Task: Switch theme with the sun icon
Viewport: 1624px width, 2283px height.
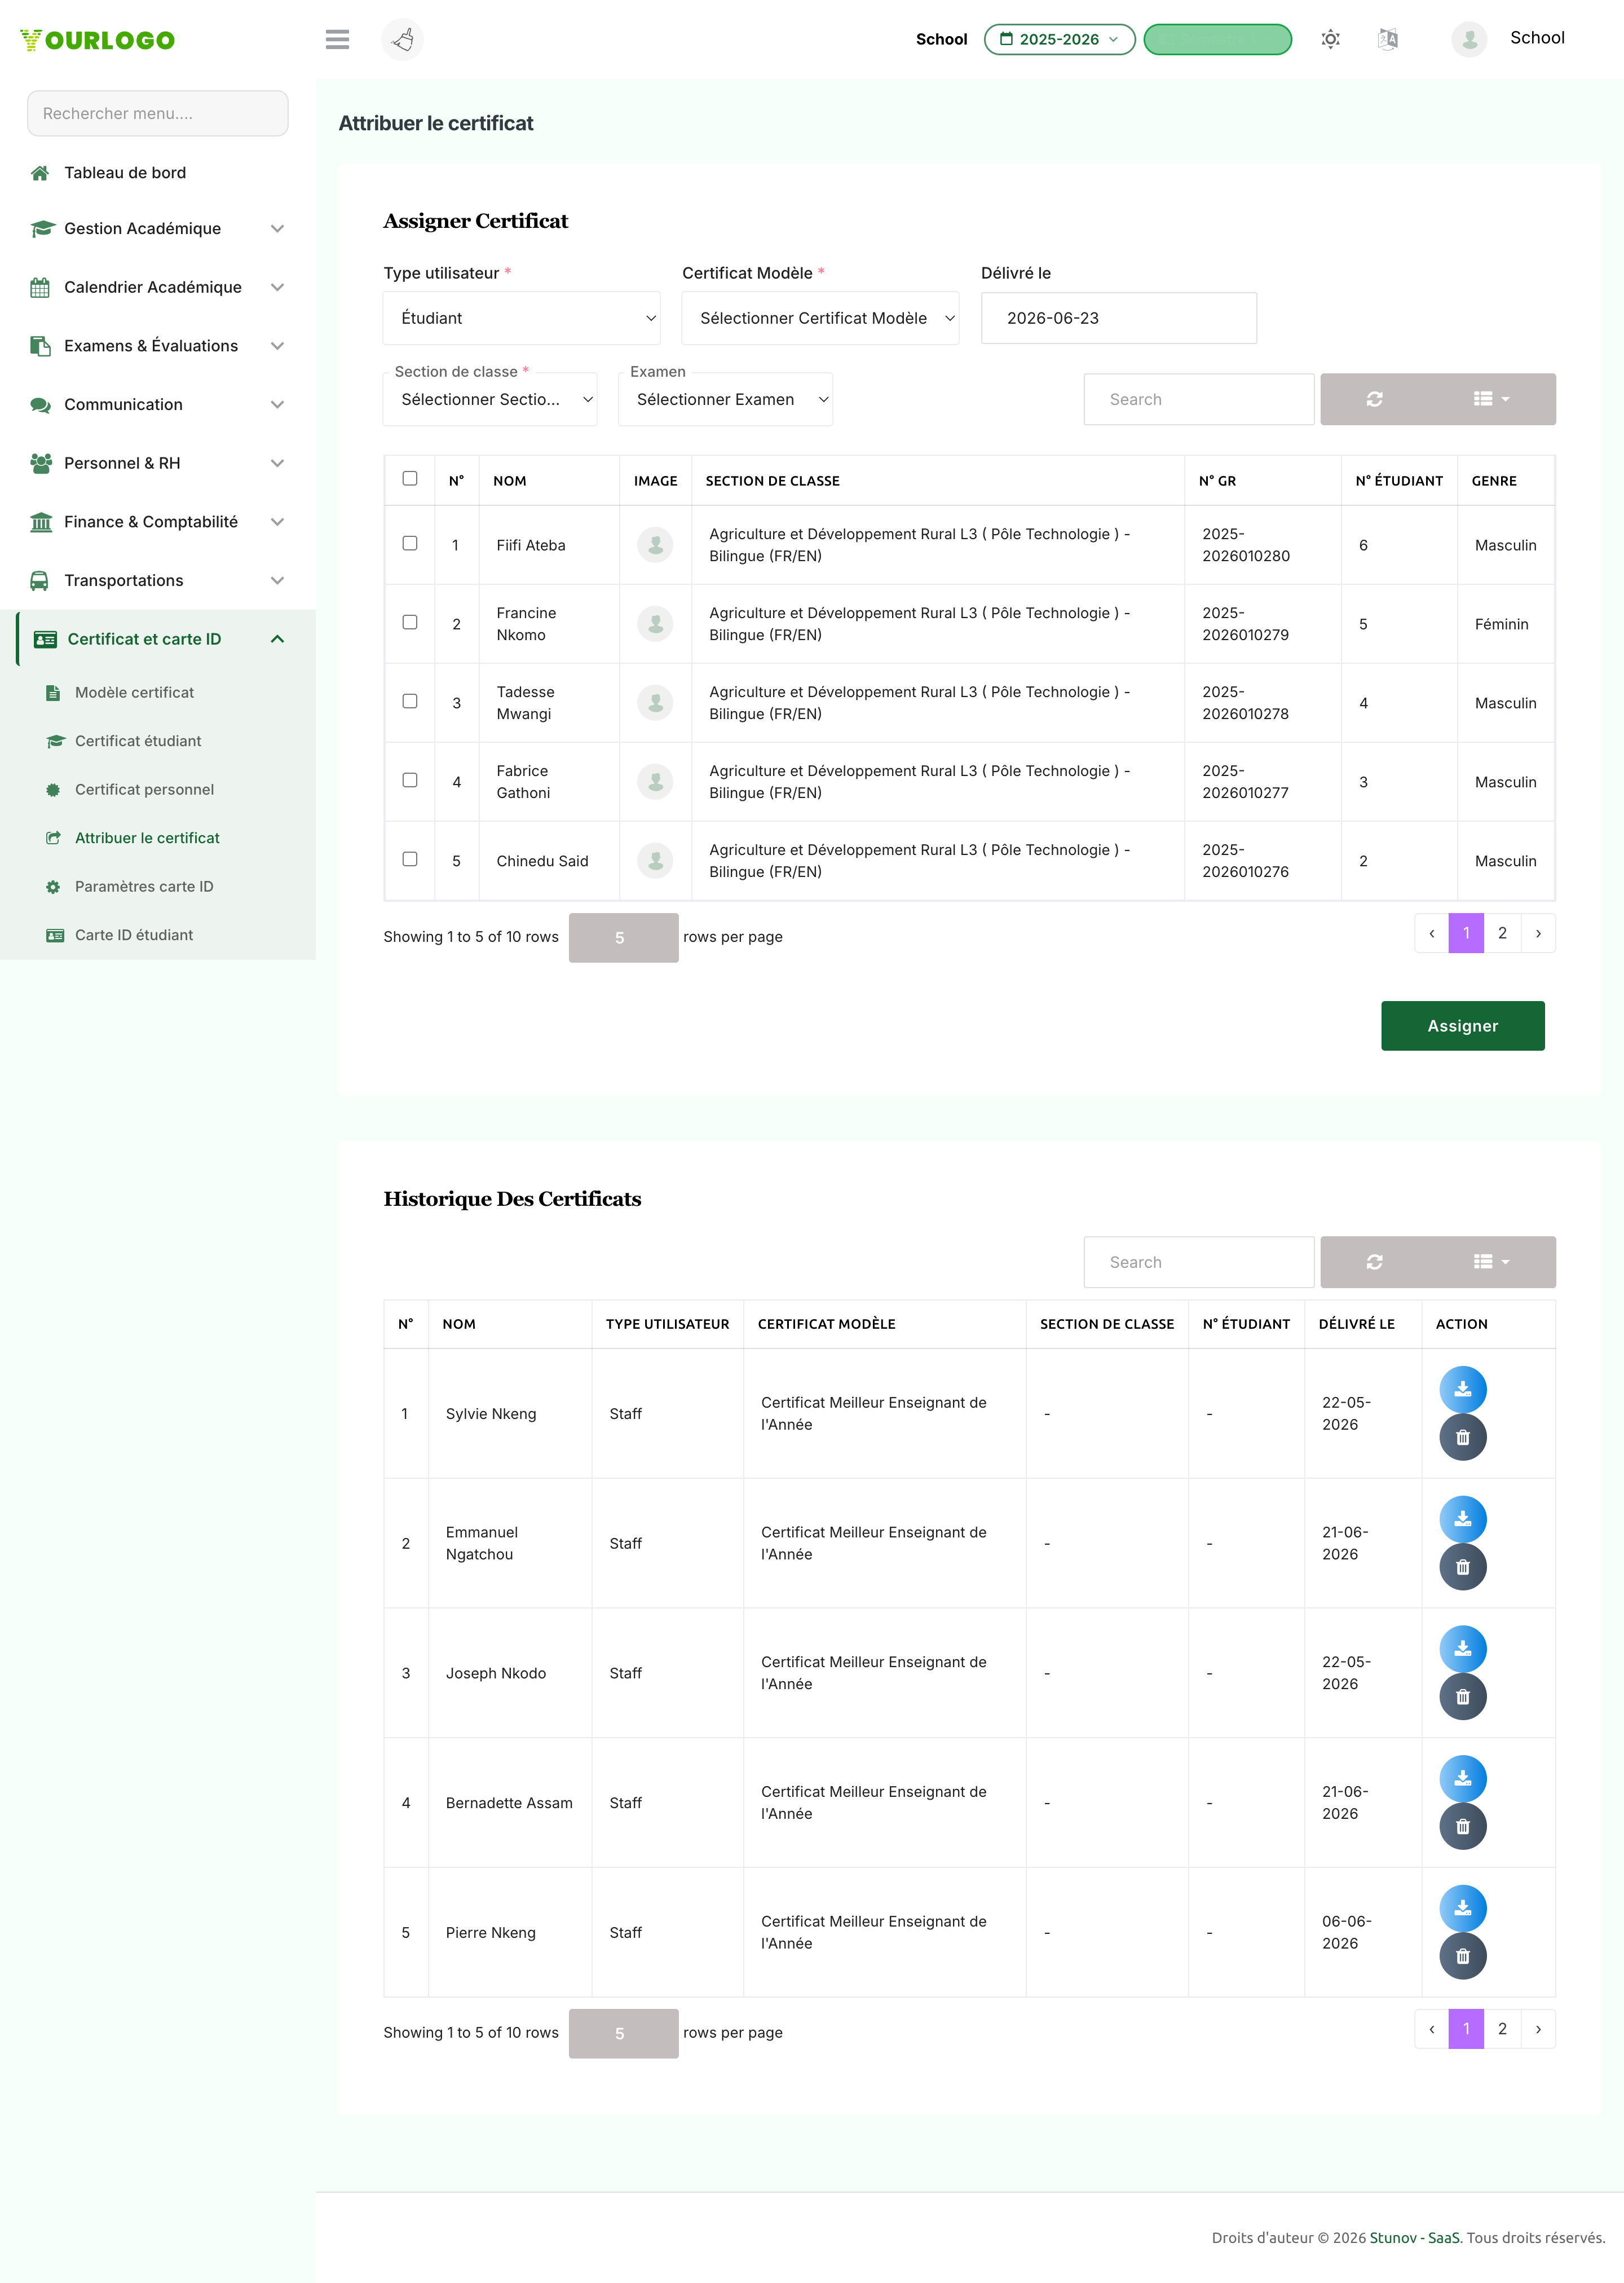Action: pos(1330,39)
